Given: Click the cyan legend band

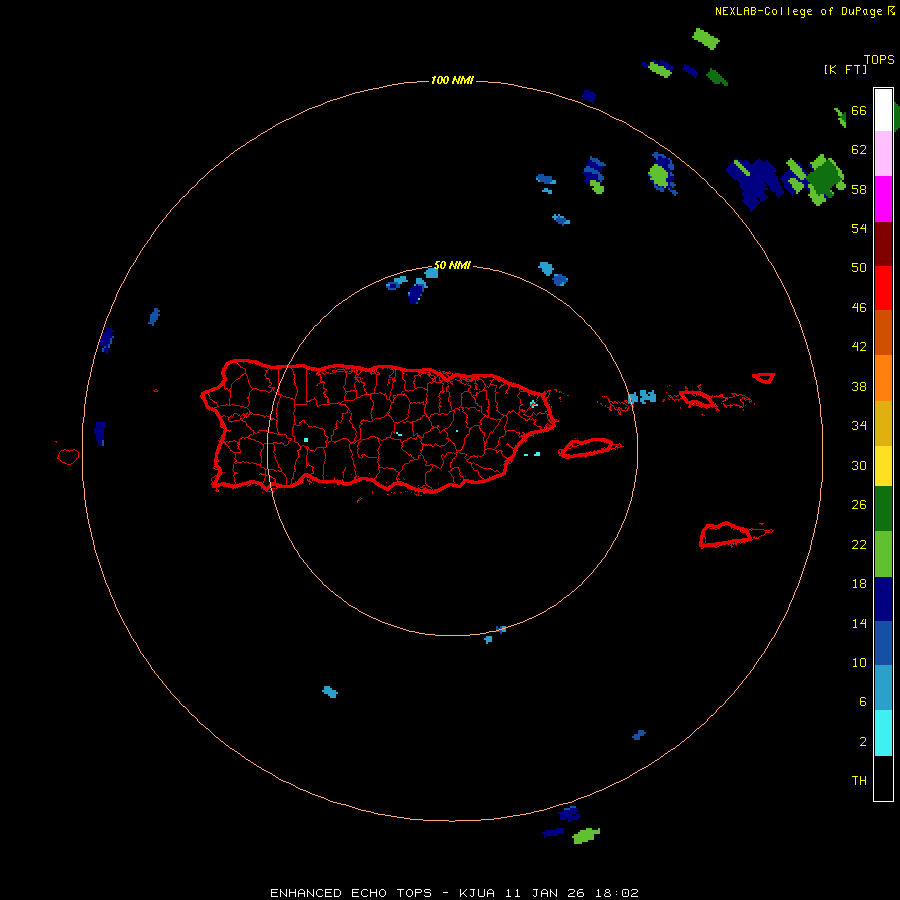Looking at the screenshot, I should [x=883, y=733].
